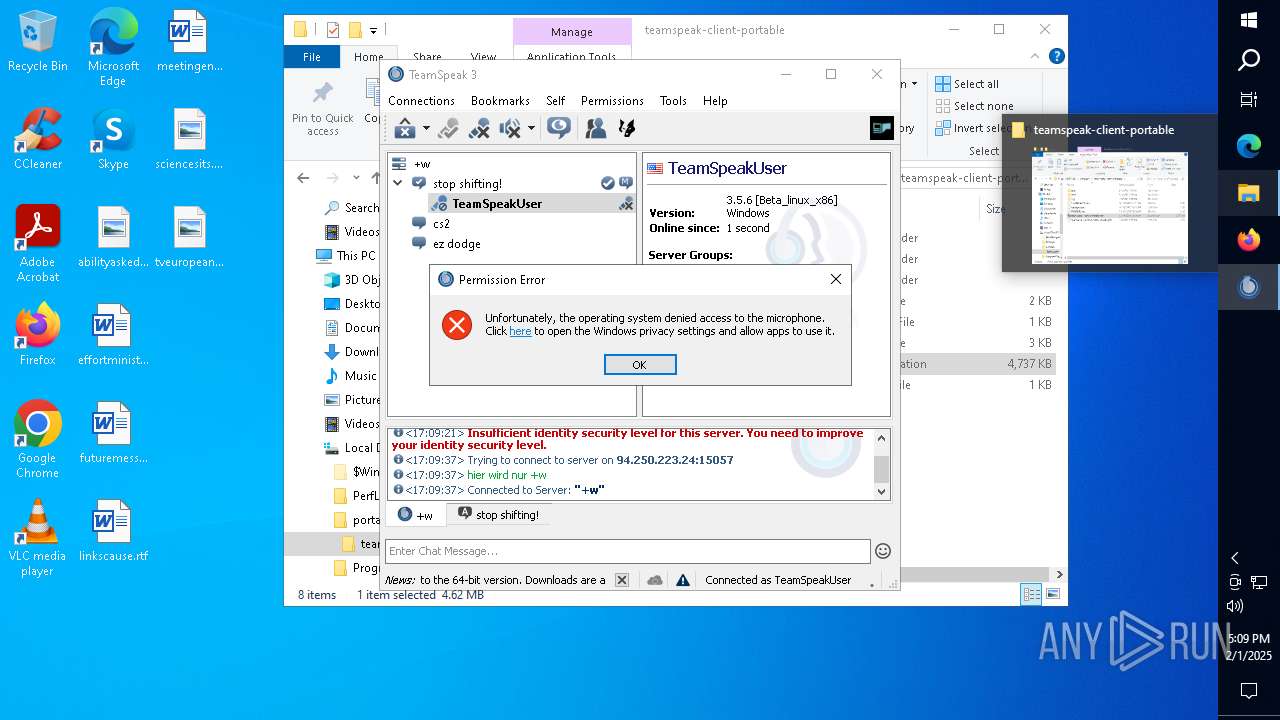The image size is (1280, 720).
Task: Open the Manage tab in File Explorer
Action: 572,32
